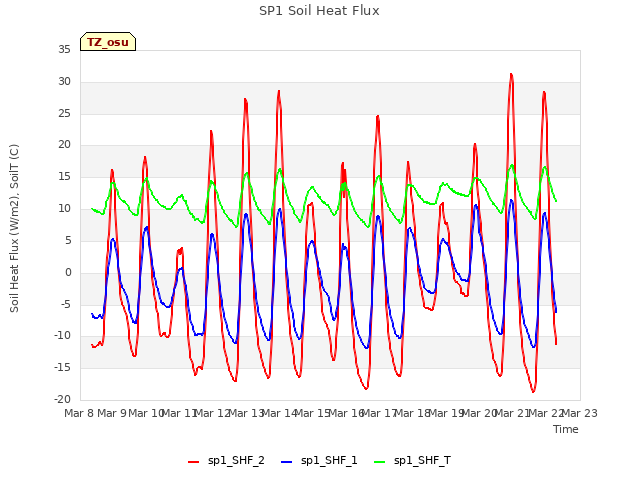640x480 pixels.
Task: Click the 25 y-axis tick label
Action: pyautogui.click(x=64, y=113)
